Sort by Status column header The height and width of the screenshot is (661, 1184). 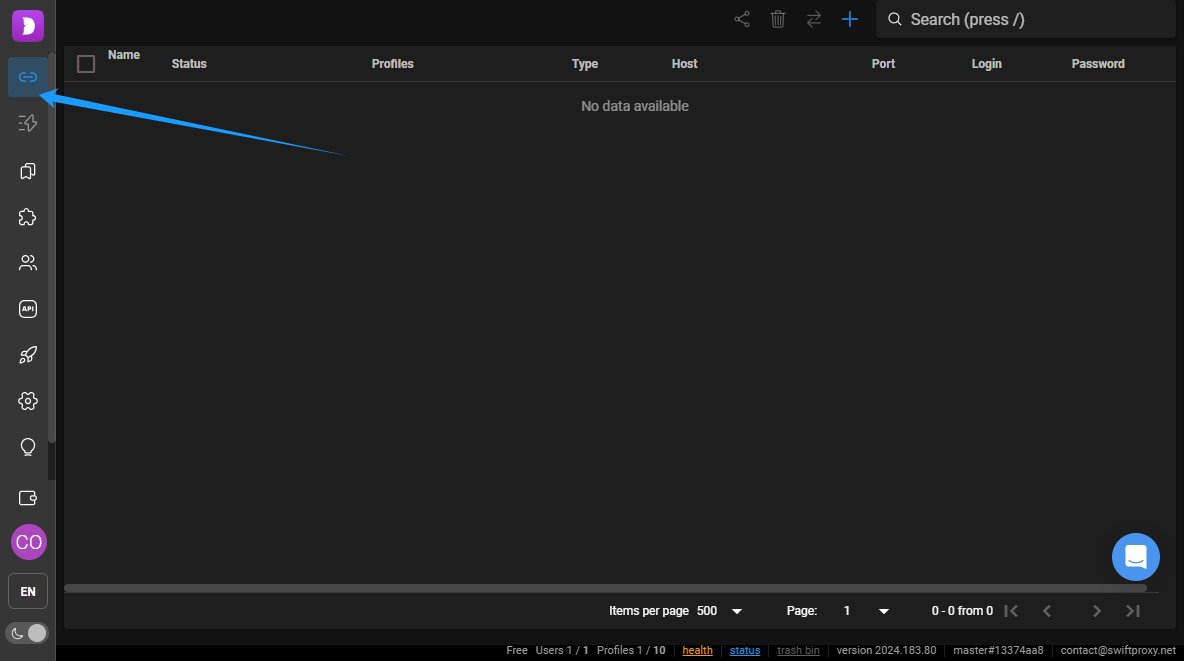[189, 64]
